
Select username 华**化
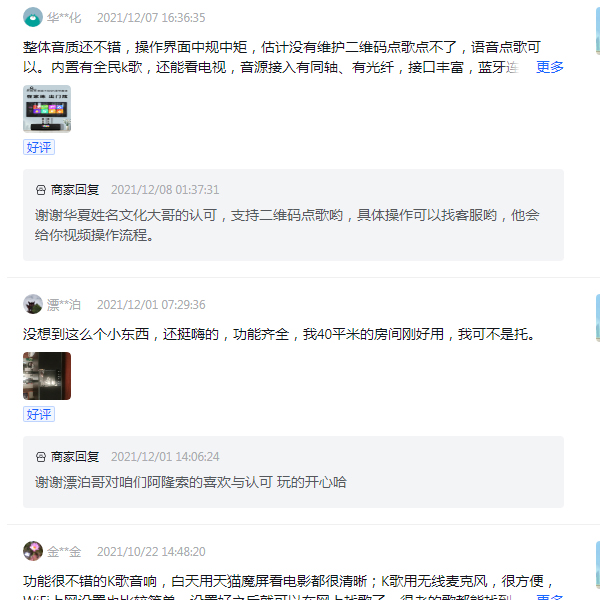(x=64, y=18)
